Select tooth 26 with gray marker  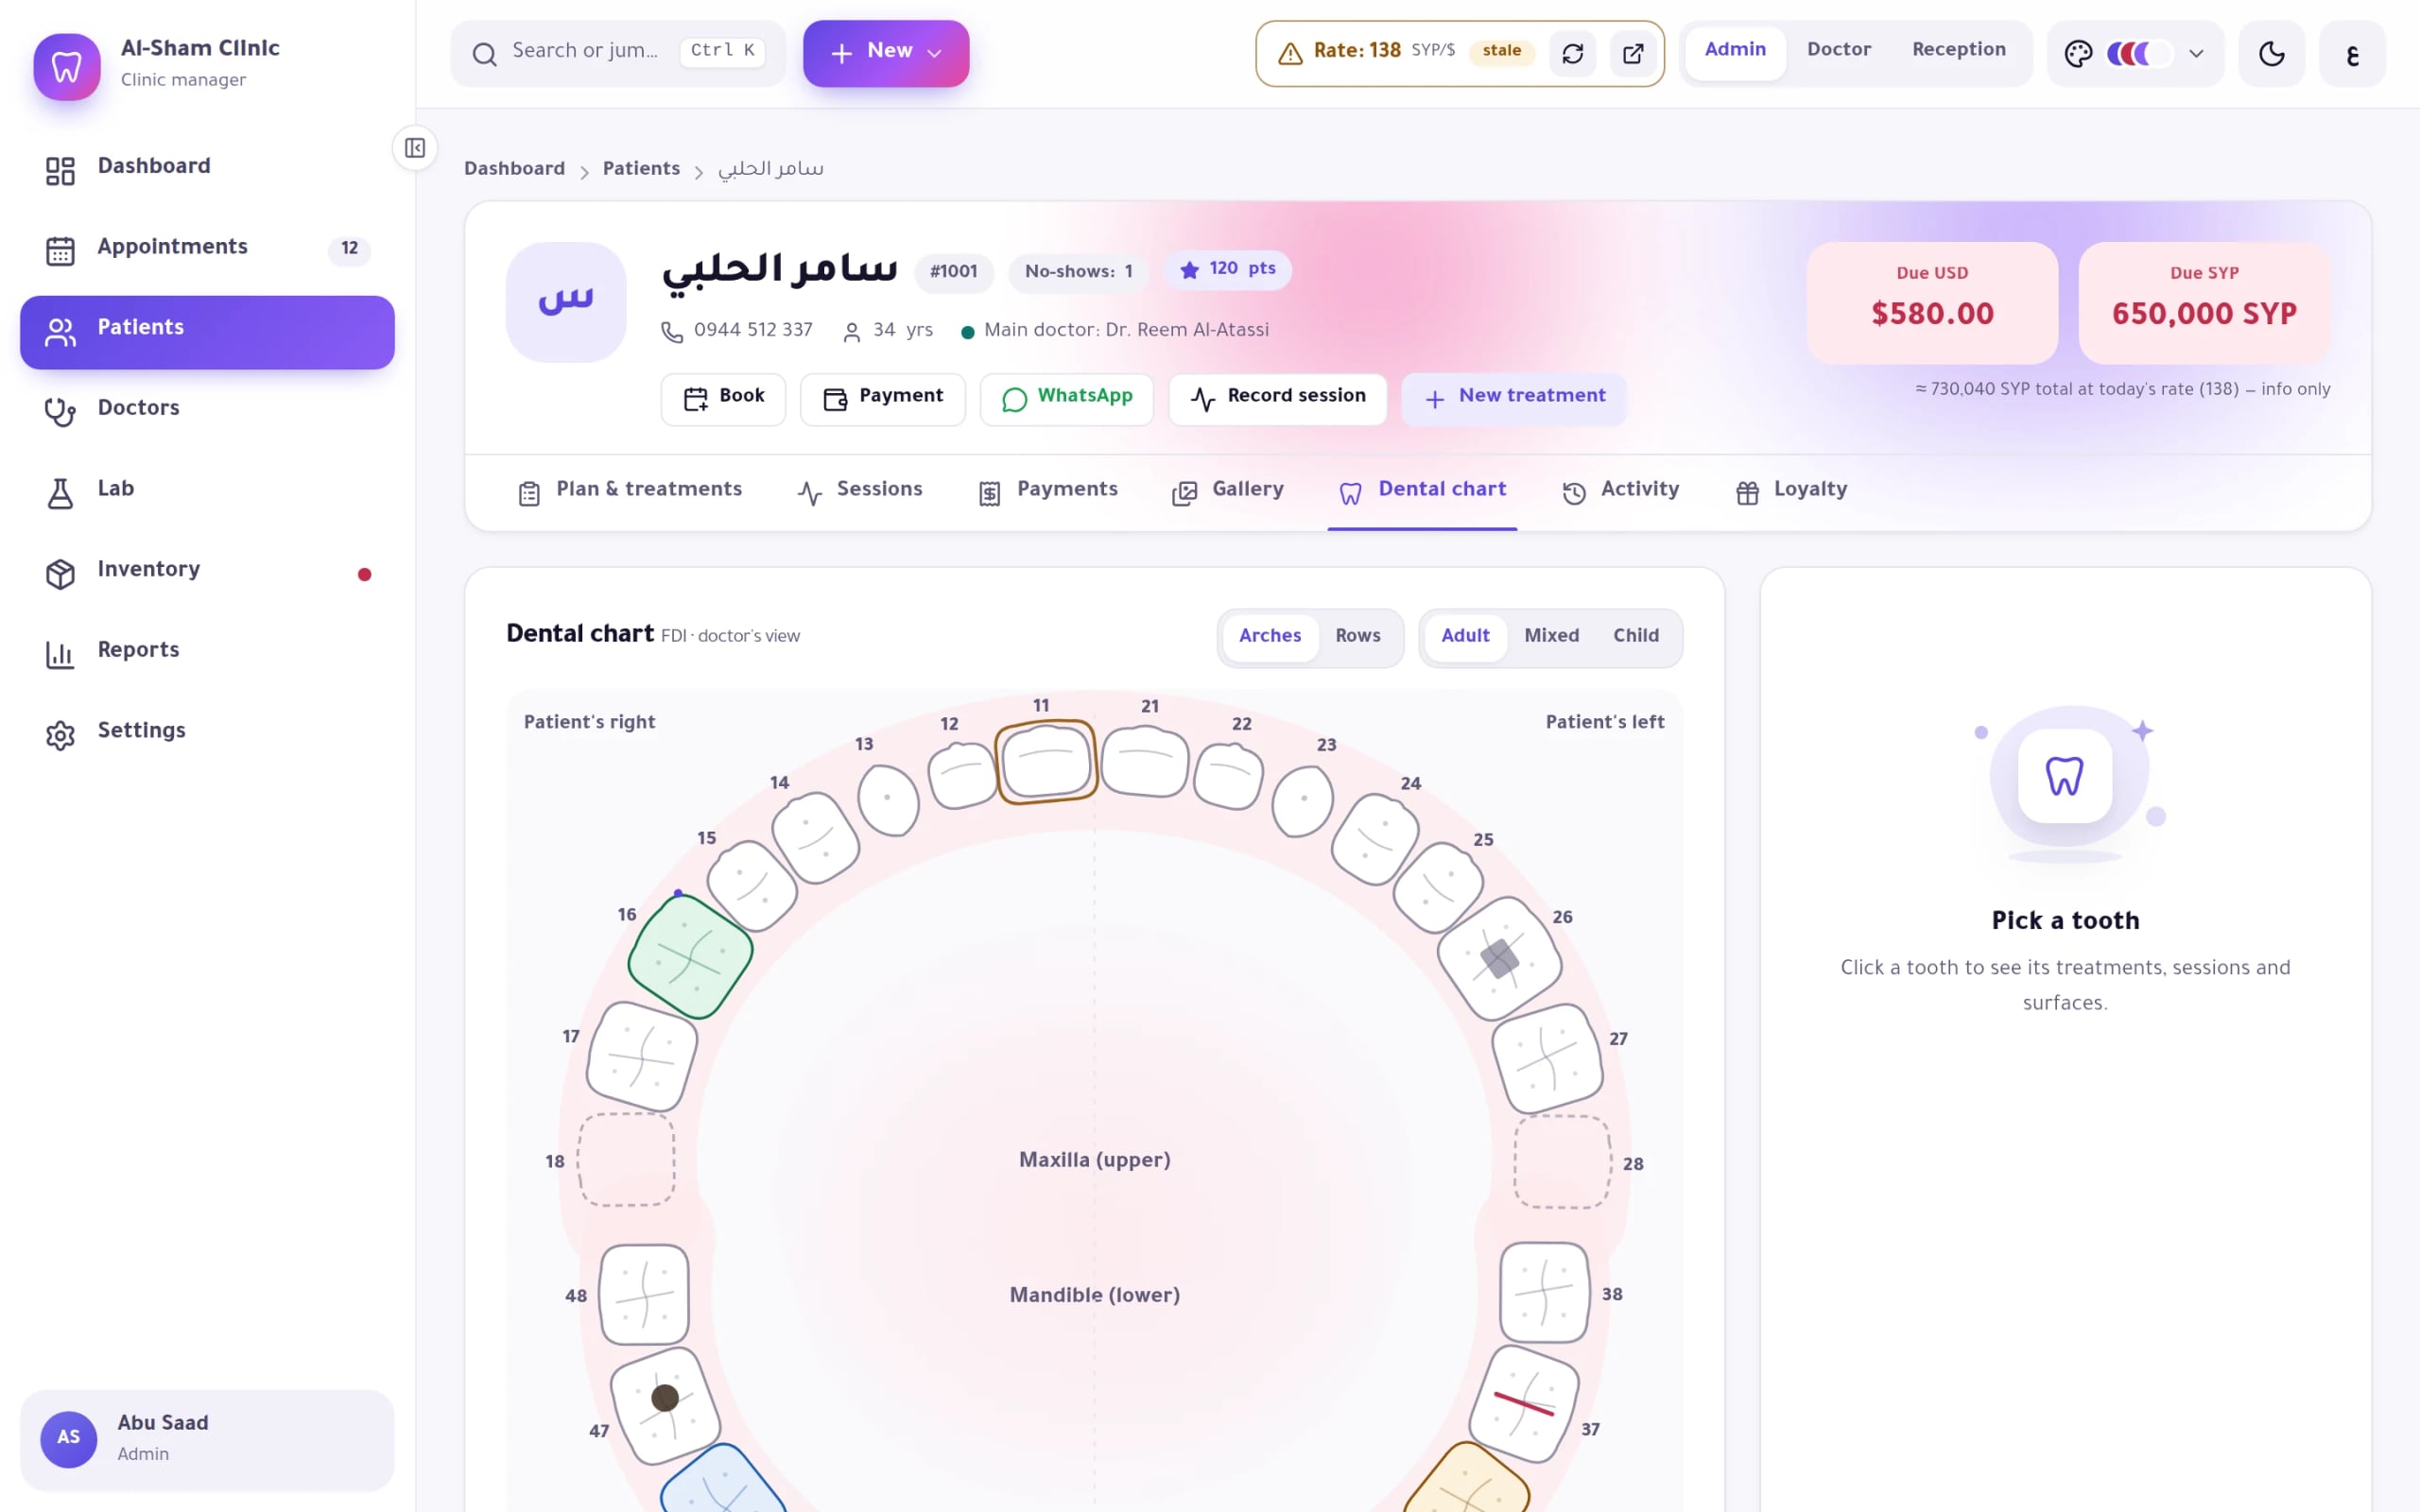1499,958
